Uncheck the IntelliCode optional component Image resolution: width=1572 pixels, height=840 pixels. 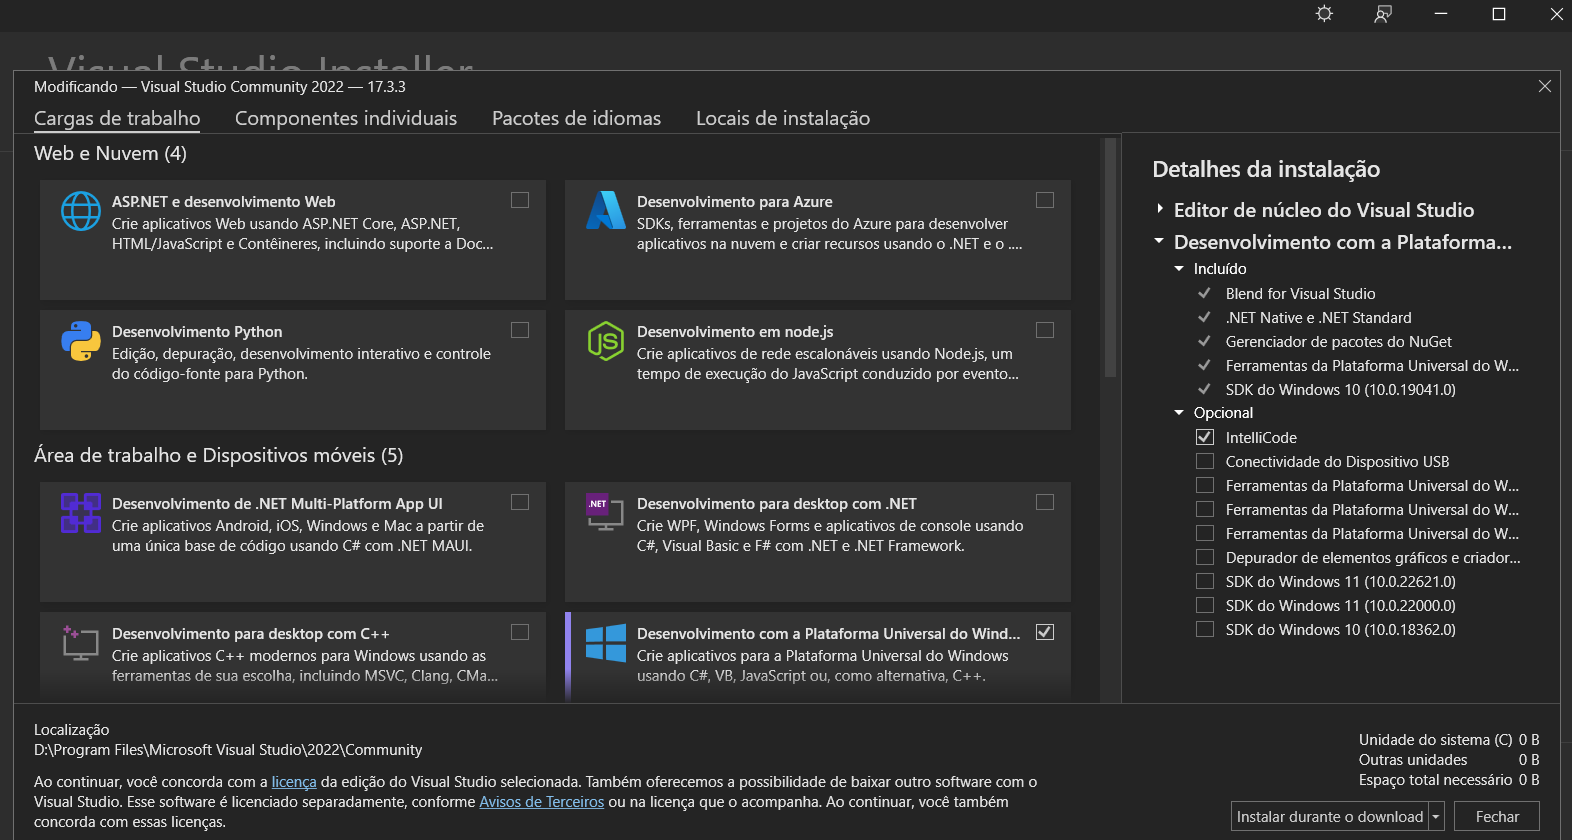[x=1205, y=437]
